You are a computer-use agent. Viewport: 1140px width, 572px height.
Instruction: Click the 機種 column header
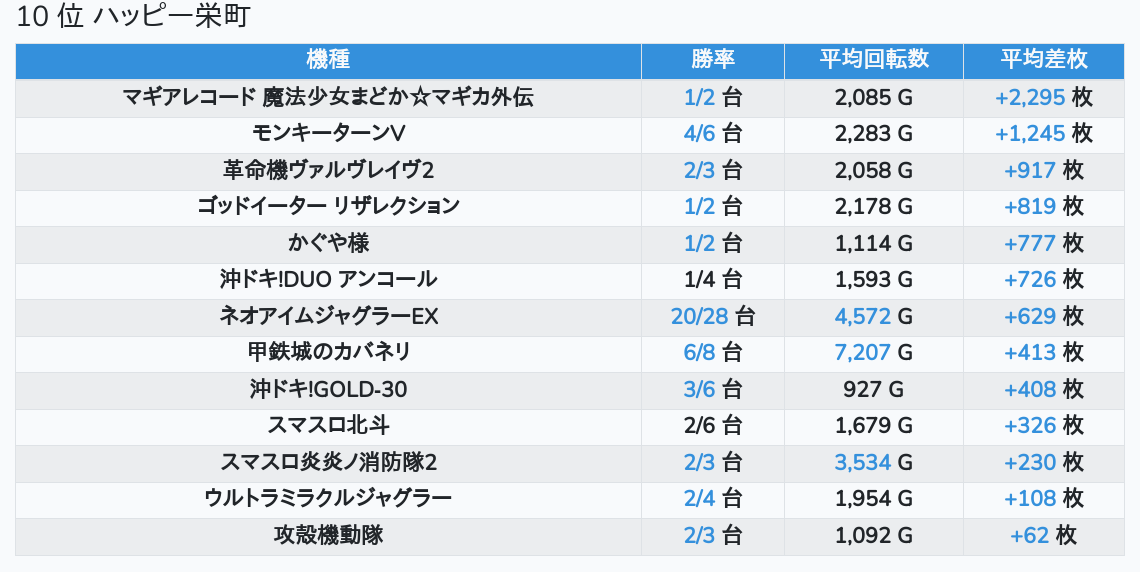click(x=328, y=60)
